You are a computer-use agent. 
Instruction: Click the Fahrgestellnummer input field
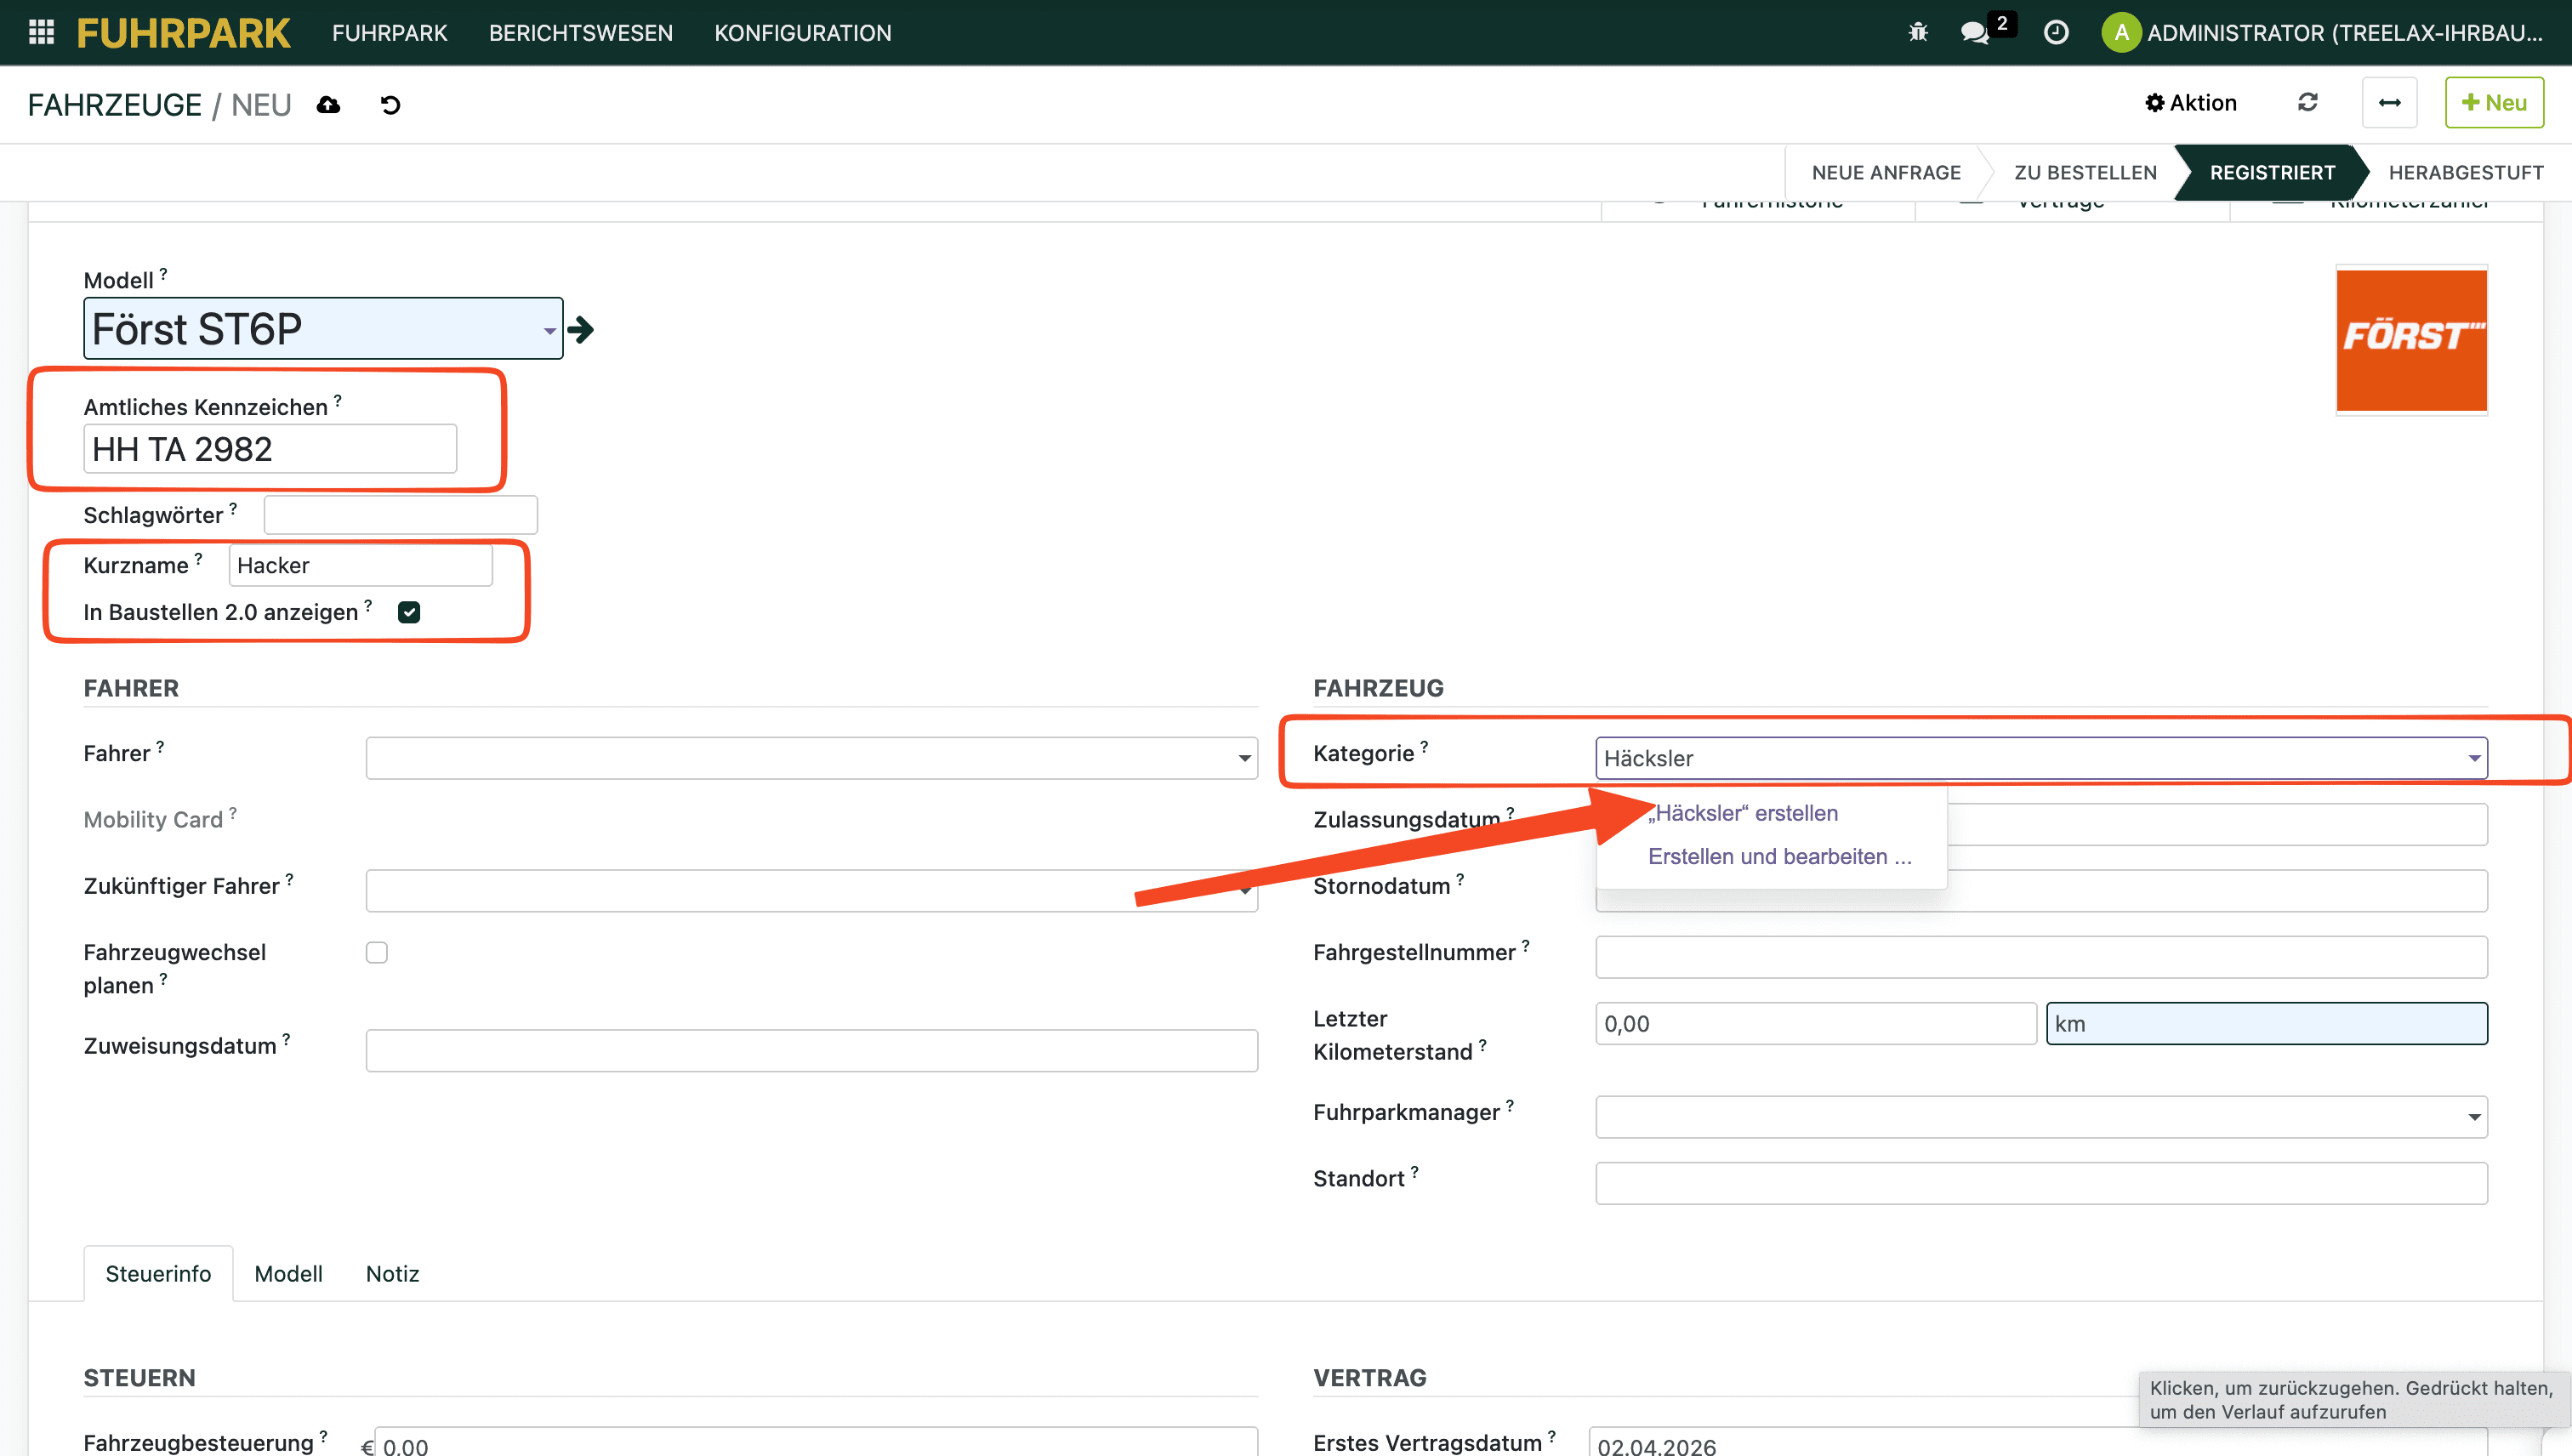[x=2040, y=957]
